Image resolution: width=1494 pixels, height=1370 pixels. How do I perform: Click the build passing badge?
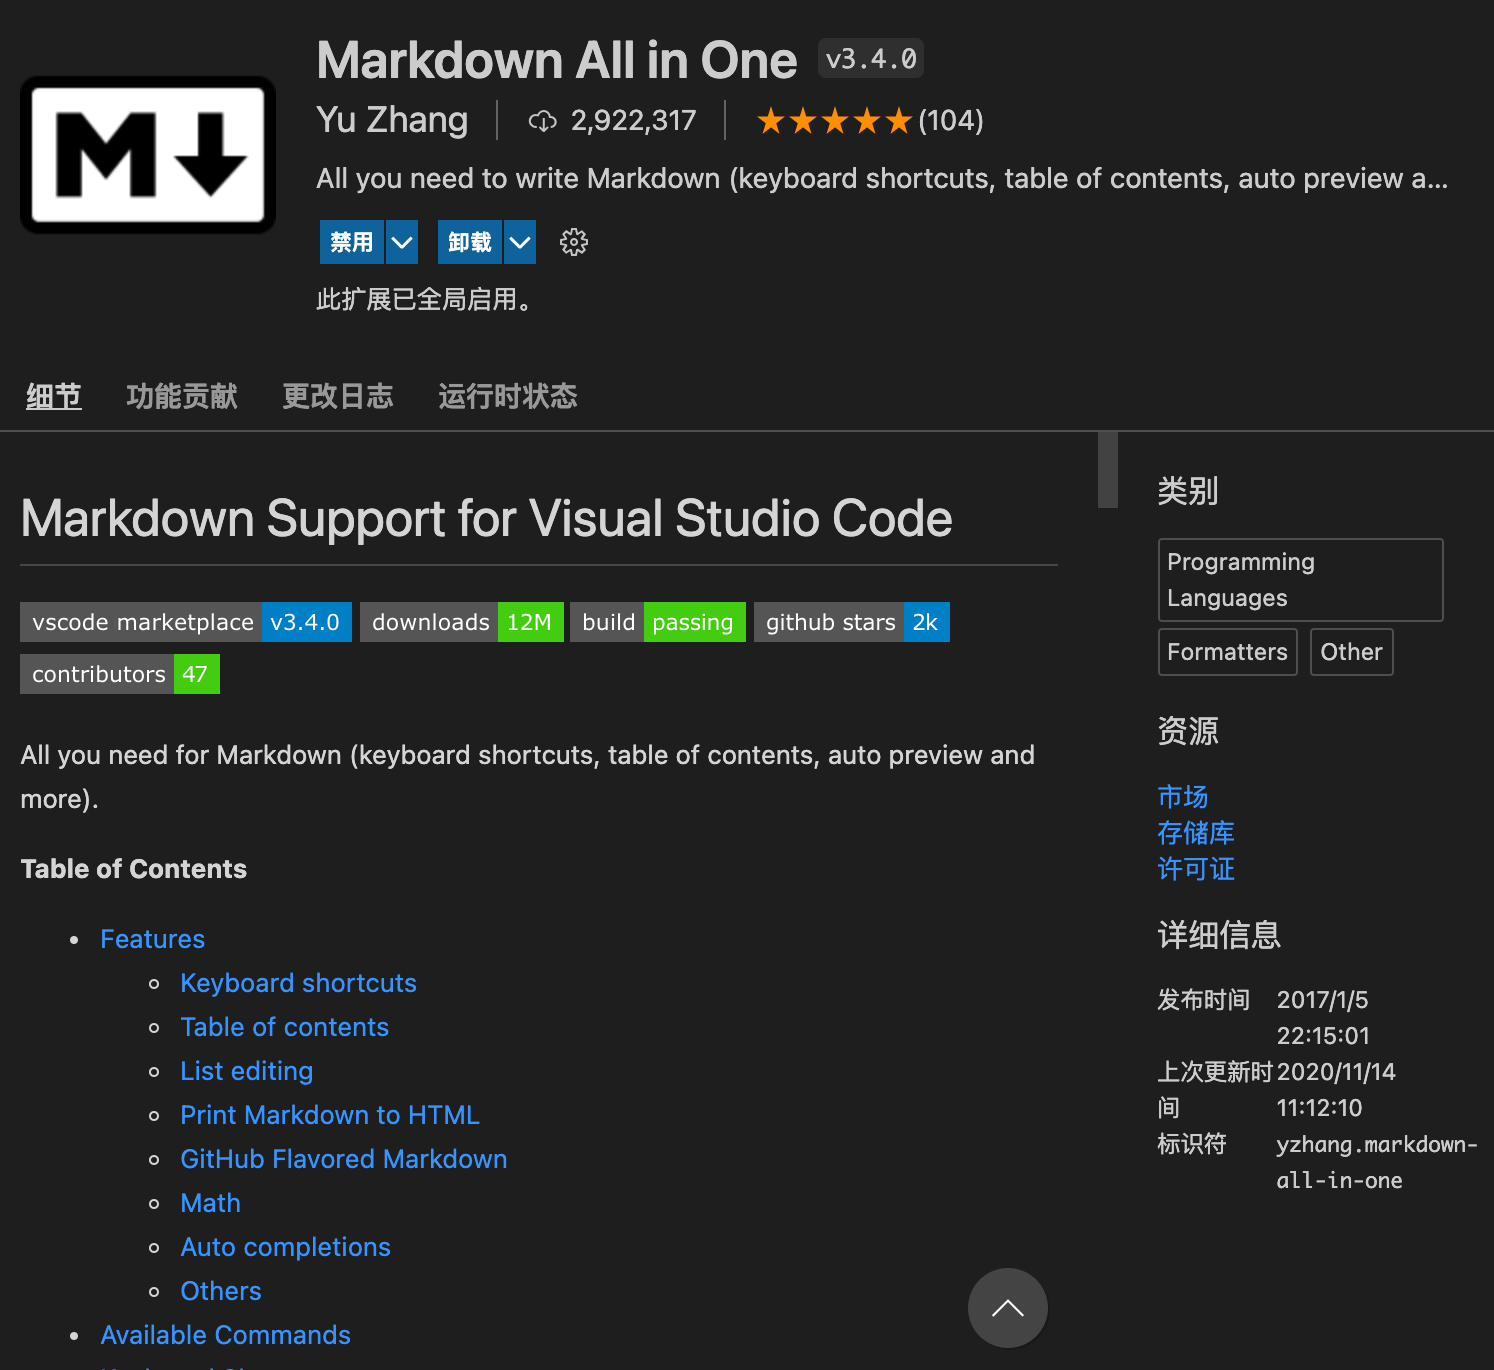pos(658,621)
